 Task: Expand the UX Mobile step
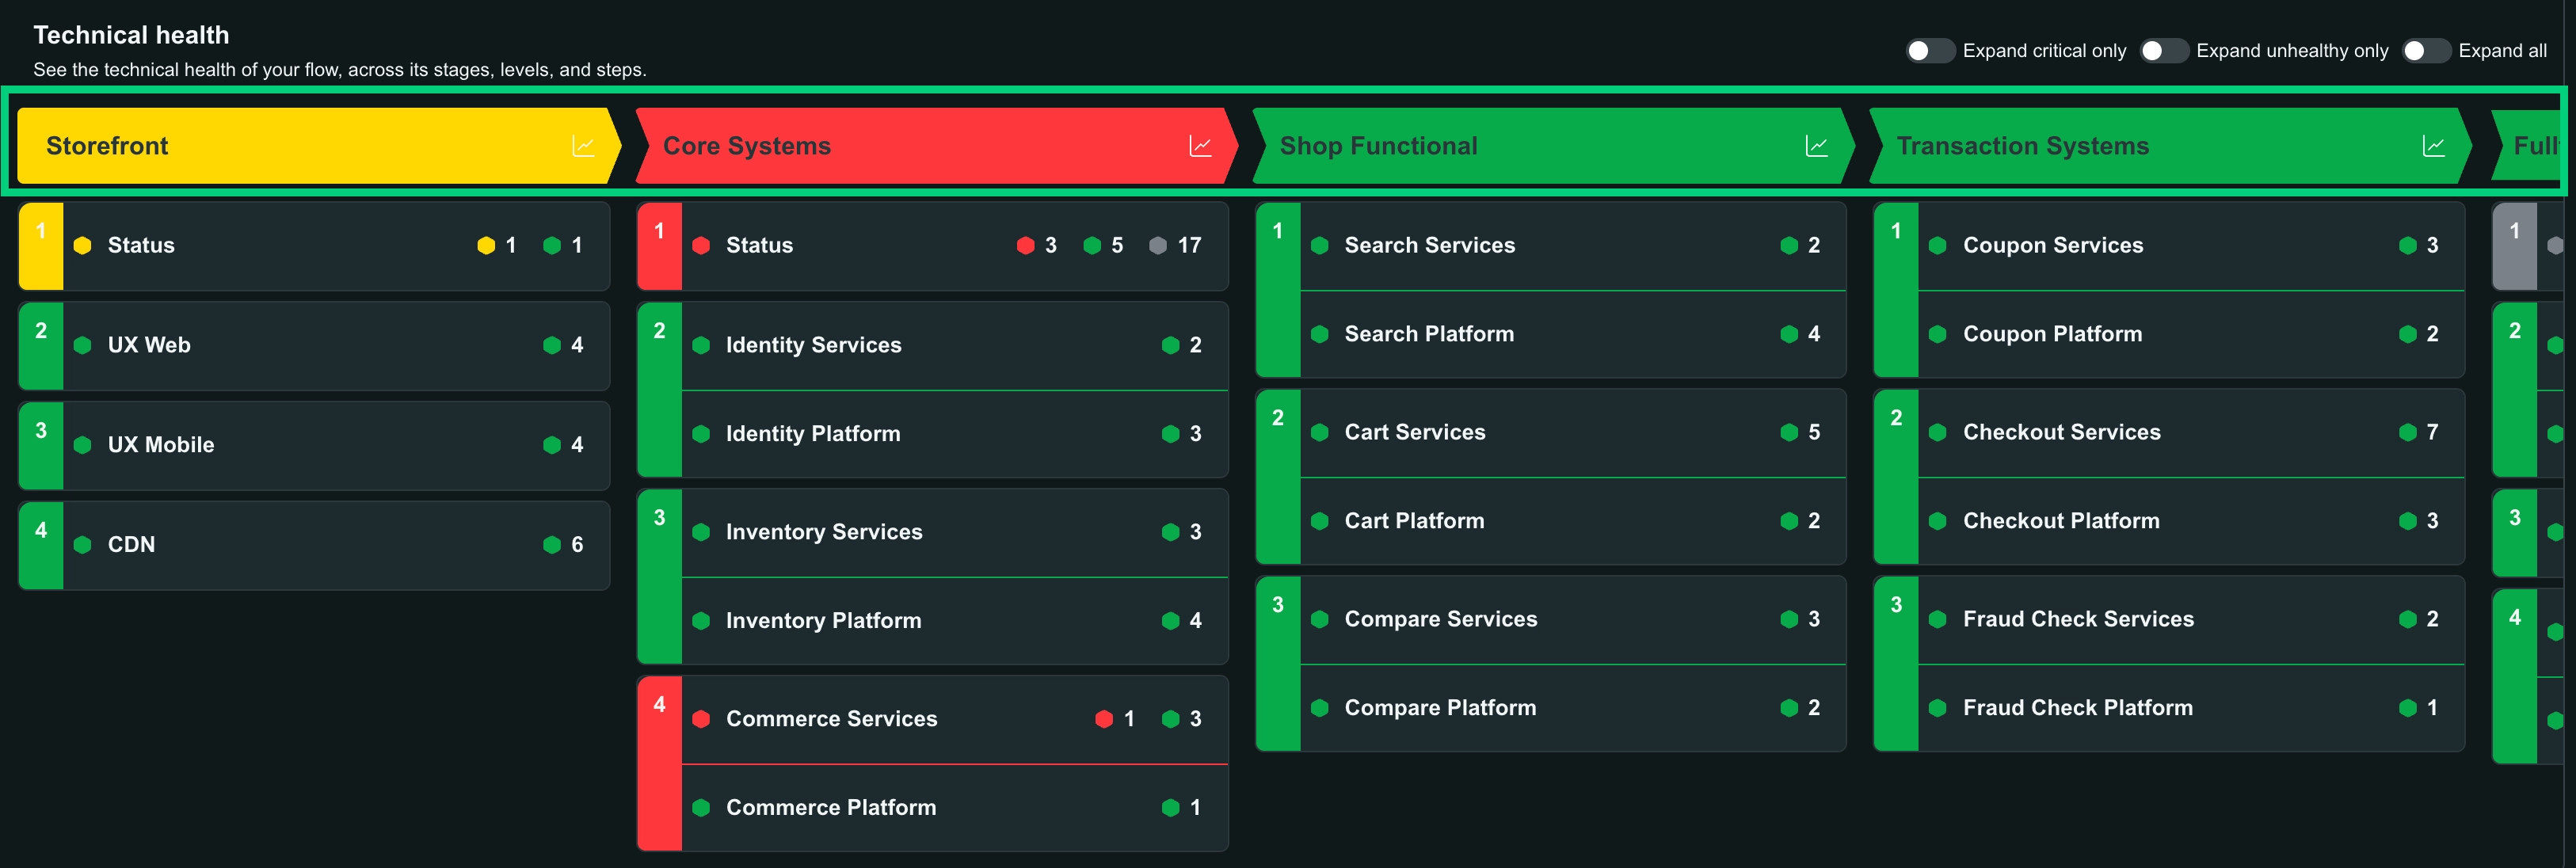coord(336,446)
